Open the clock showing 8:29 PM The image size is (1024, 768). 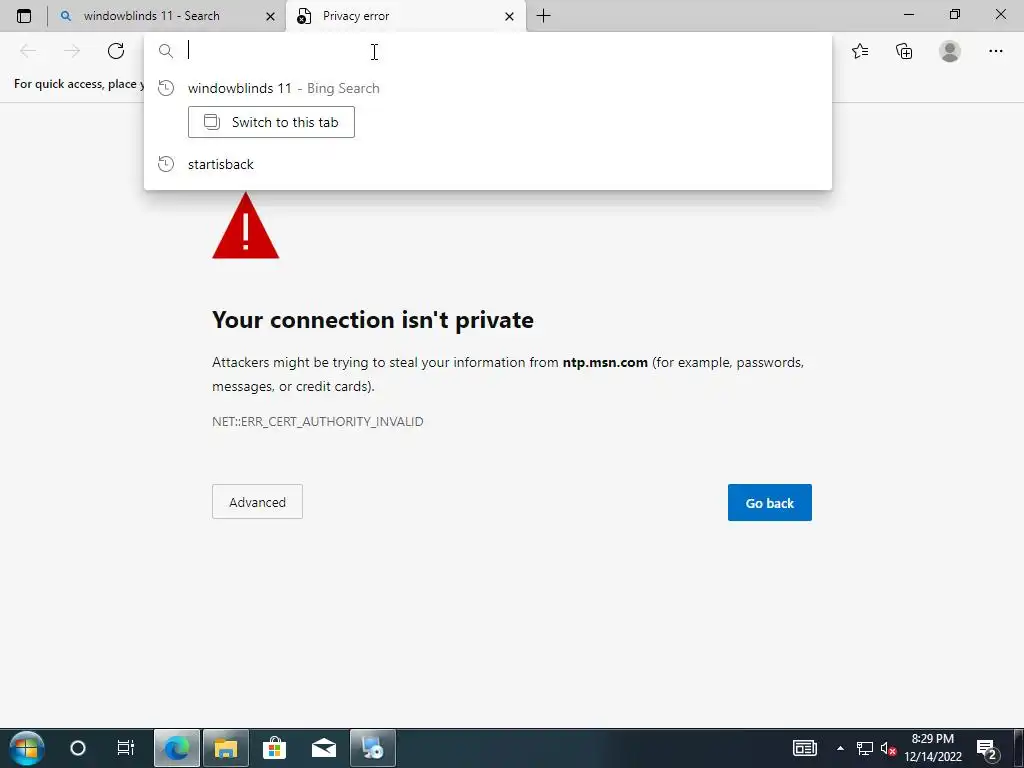point(933,748)
